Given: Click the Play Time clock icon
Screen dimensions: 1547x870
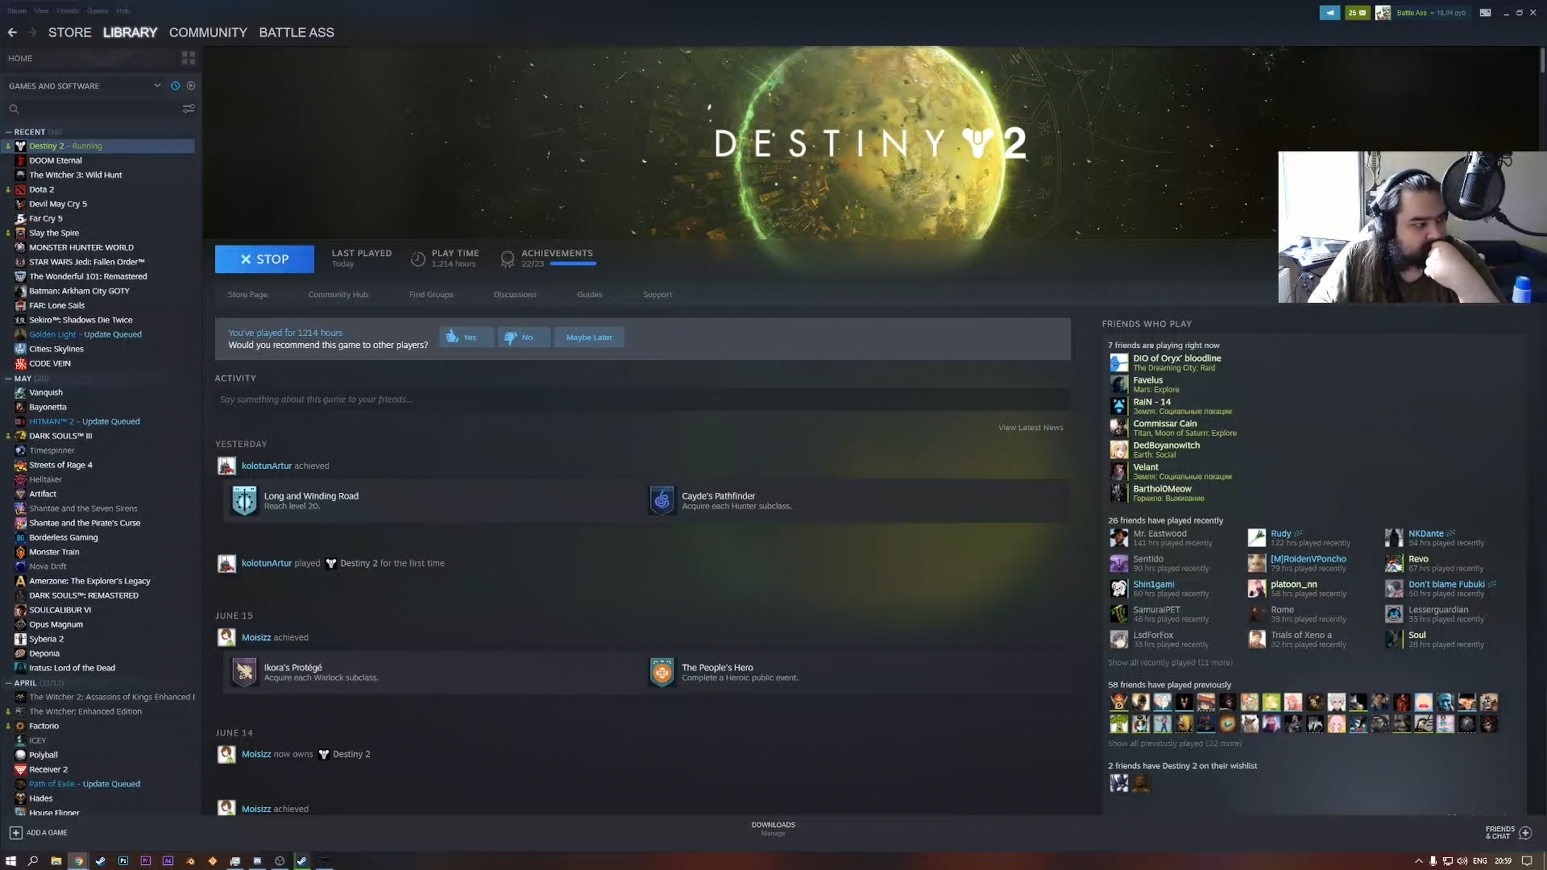Looking at the screenshot, I should tap(418, 259).
